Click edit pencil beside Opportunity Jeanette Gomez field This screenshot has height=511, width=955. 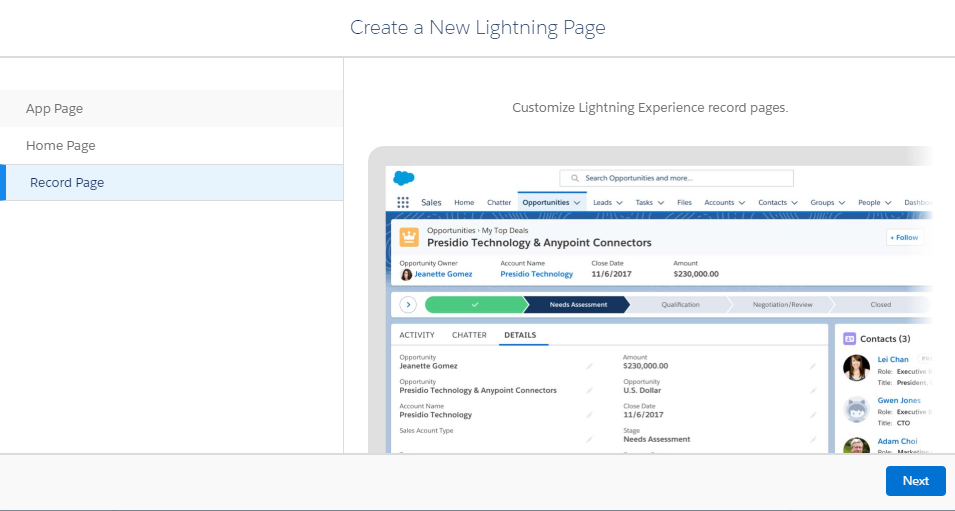point(589,366)
